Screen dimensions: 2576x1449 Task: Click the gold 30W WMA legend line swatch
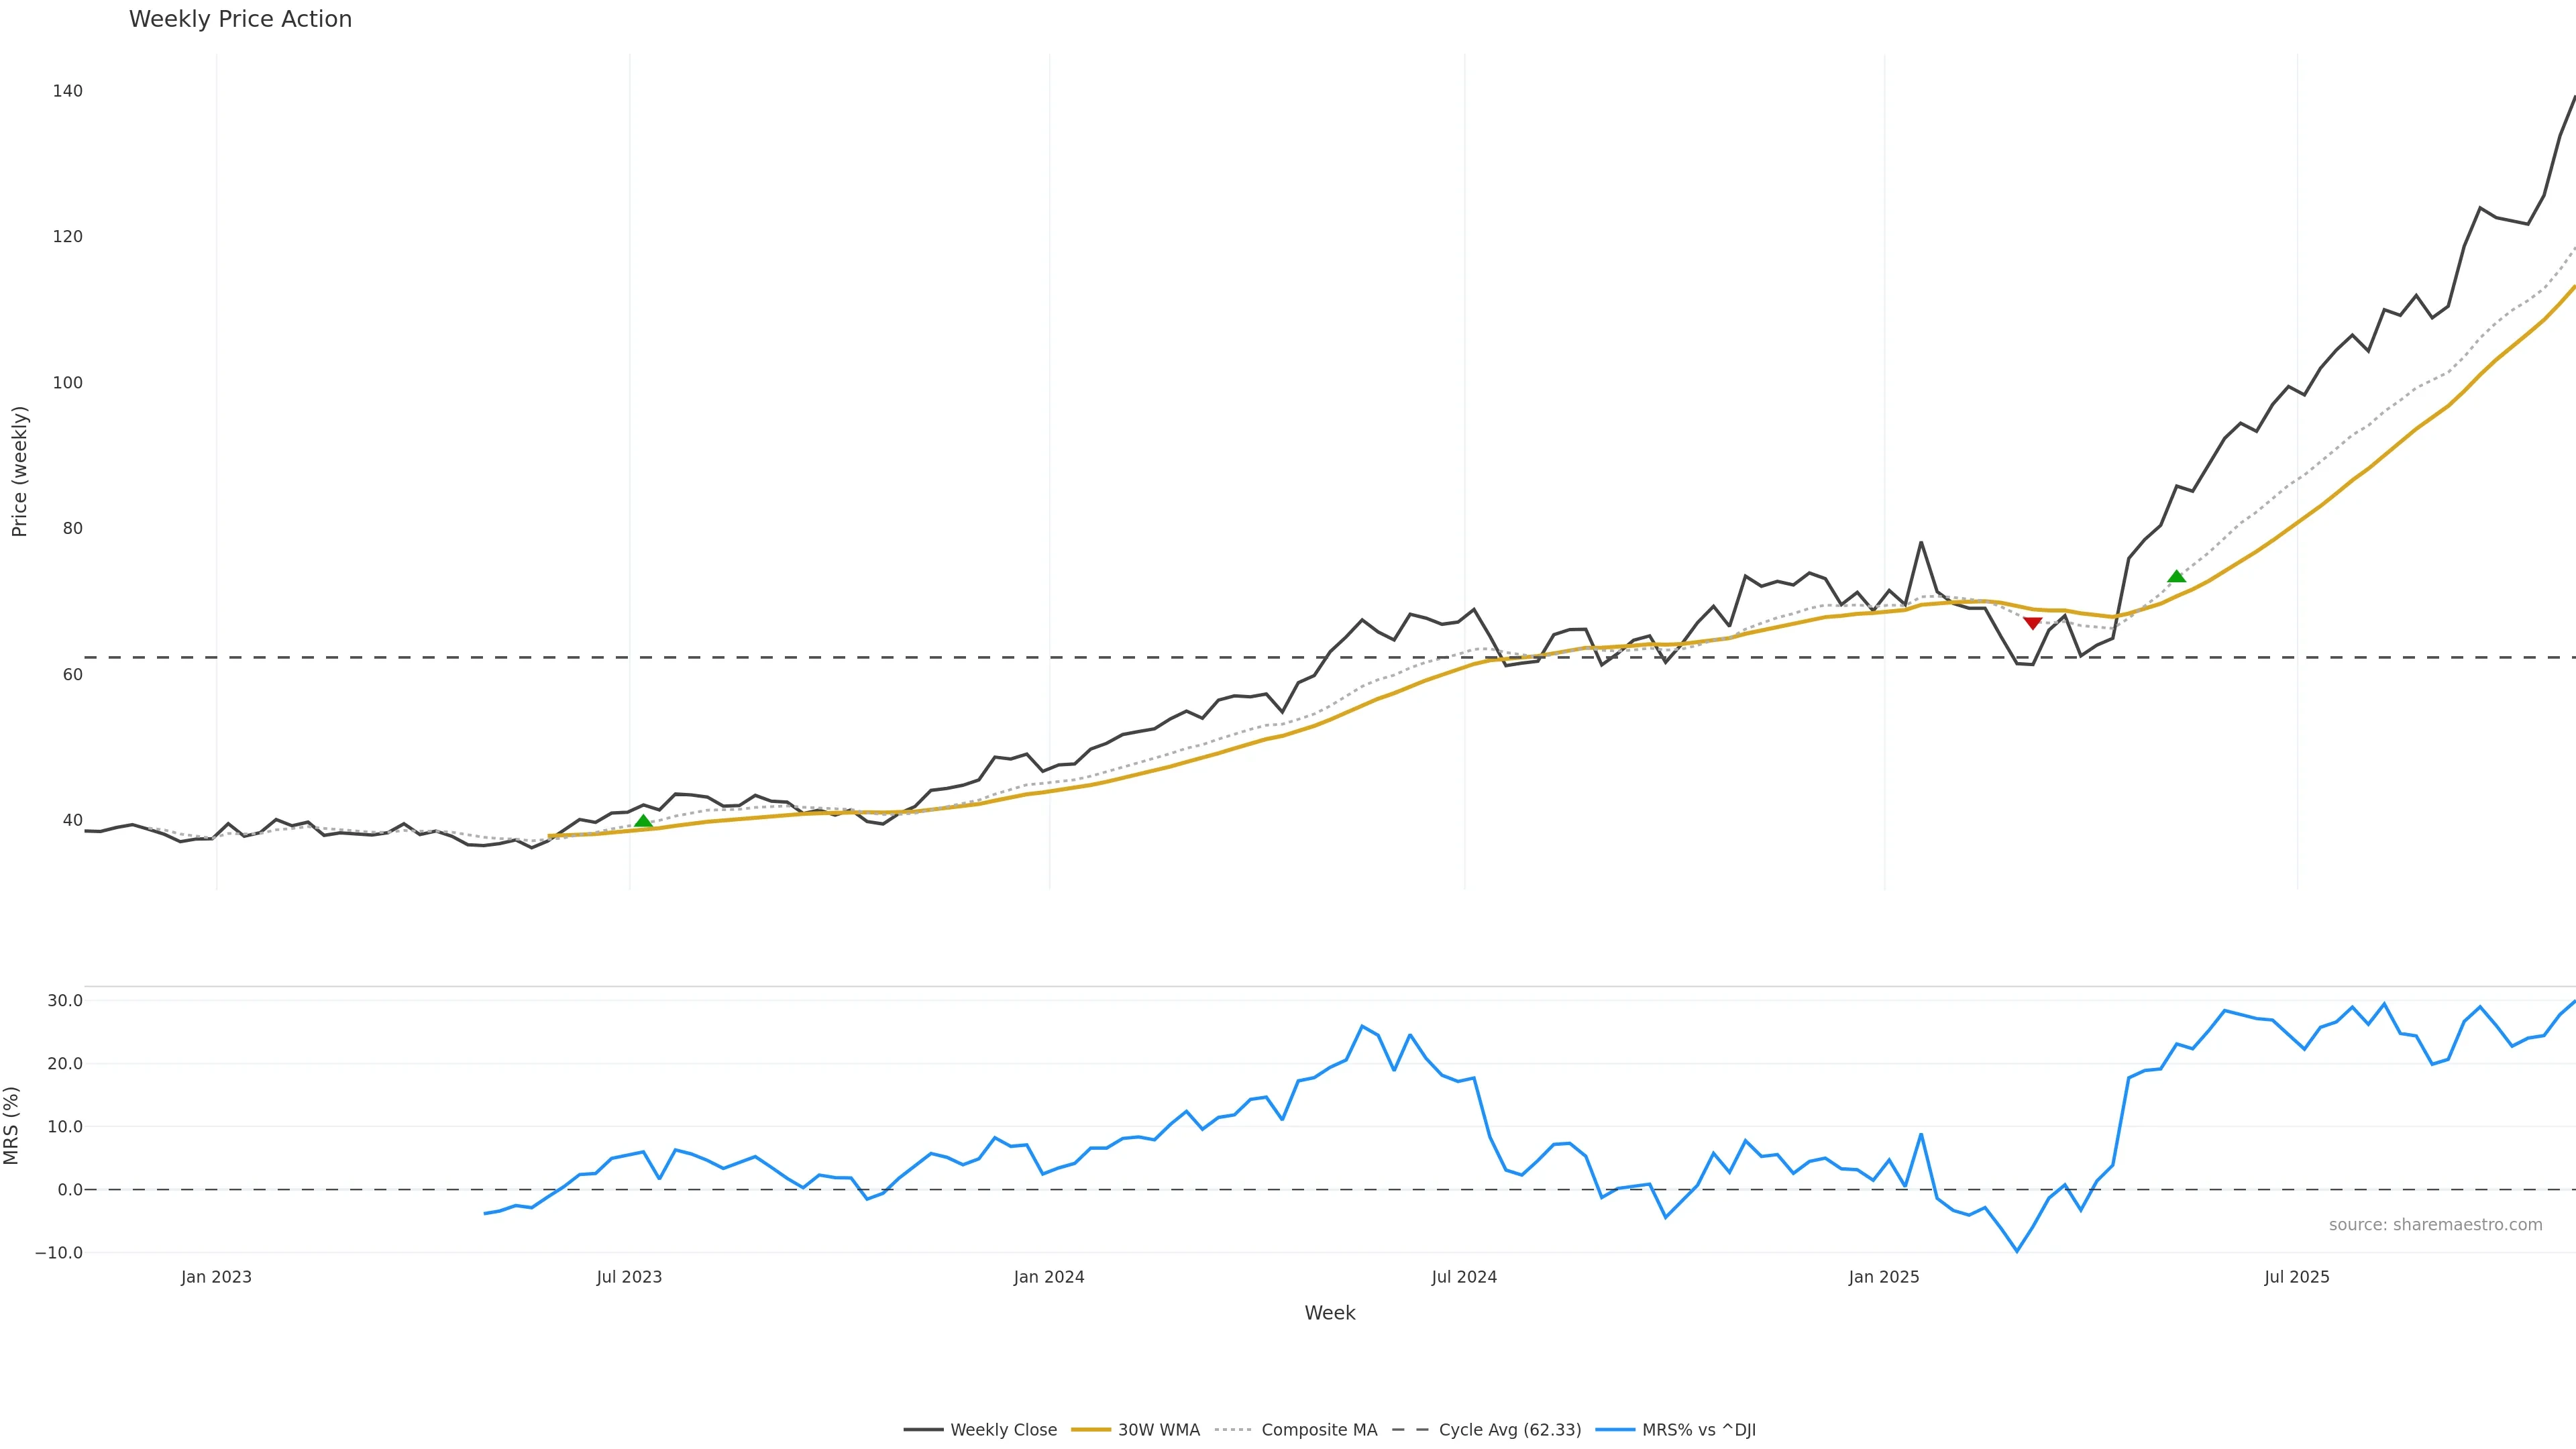pos(1090,1430)
